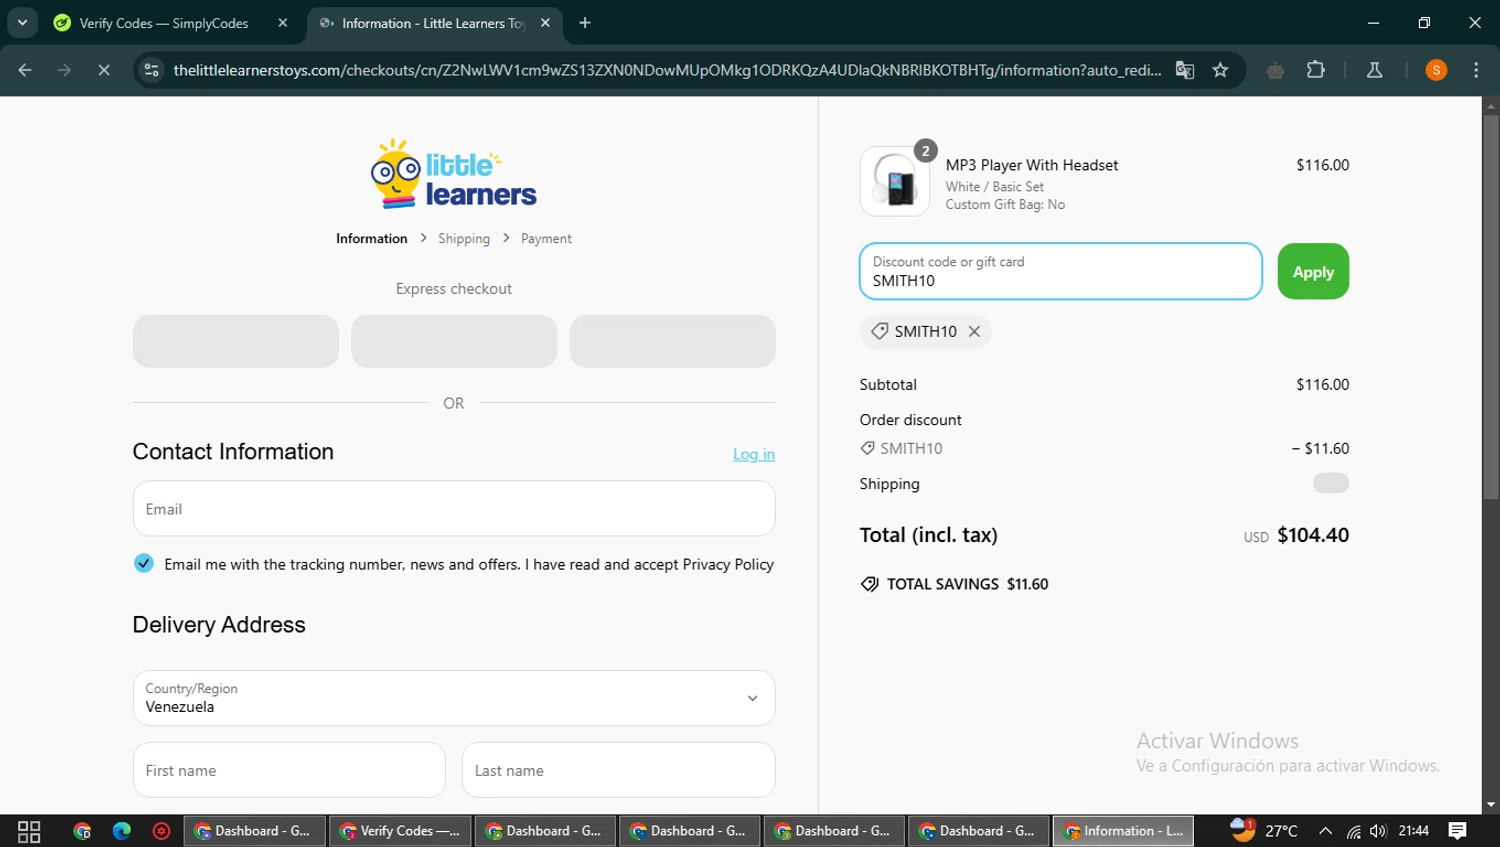The height and width of the screenshot is (847, 1500).
Task: Open Chrome Labs flask icon
Action: point(1375,70)
